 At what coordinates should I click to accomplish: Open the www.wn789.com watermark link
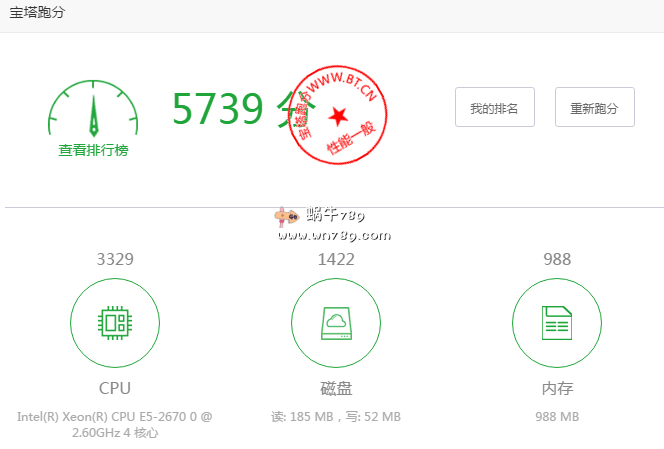(334, 236)
